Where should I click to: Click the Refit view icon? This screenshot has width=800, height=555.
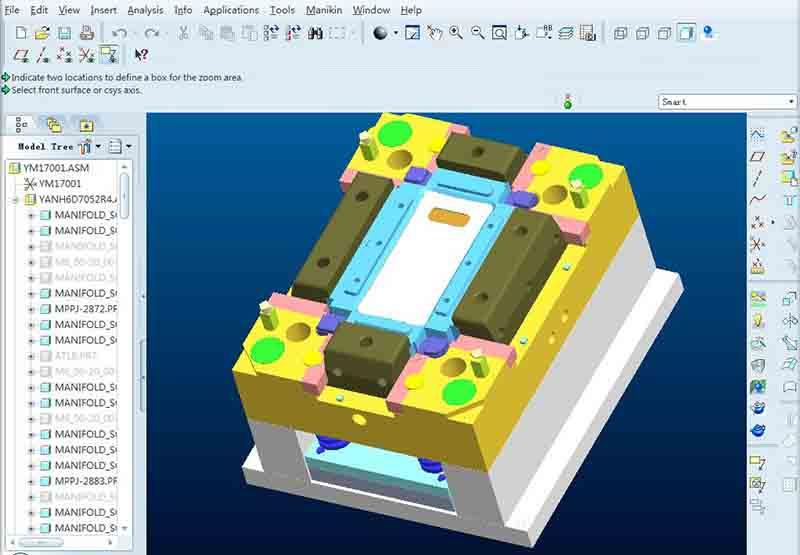499,33
